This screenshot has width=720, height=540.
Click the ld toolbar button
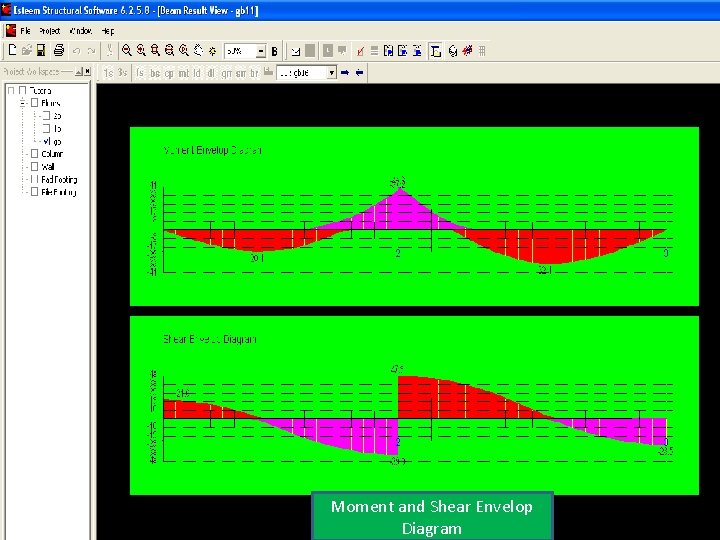[x=197, y=73]
